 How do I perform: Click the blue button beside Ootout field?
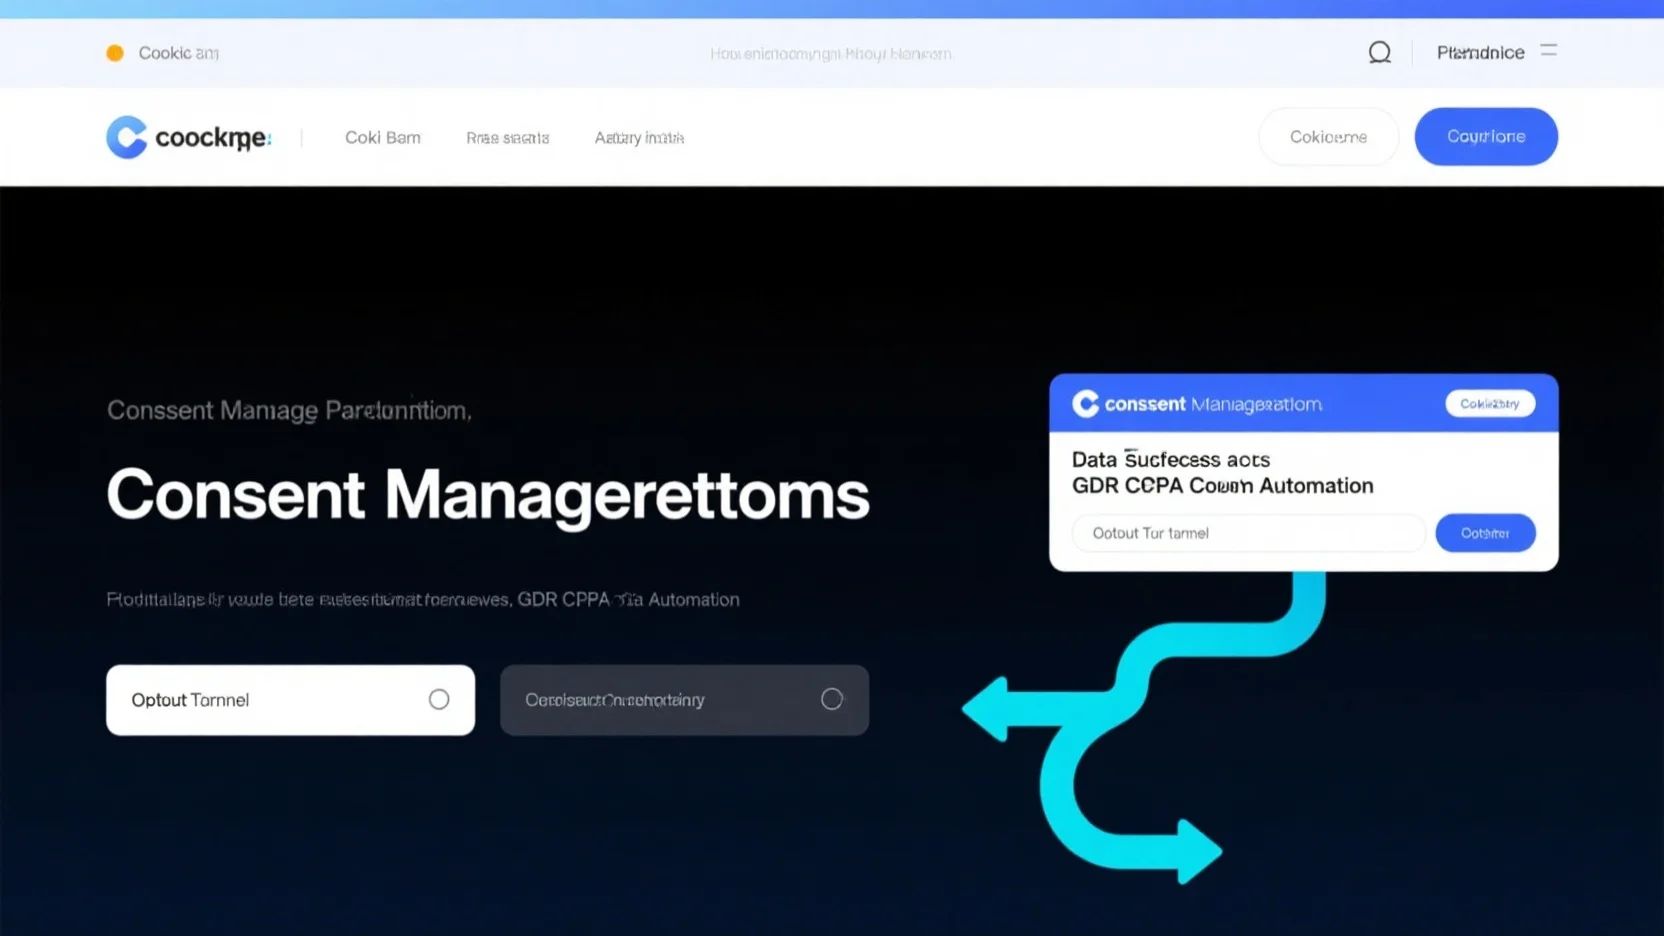coord(1485,533)
